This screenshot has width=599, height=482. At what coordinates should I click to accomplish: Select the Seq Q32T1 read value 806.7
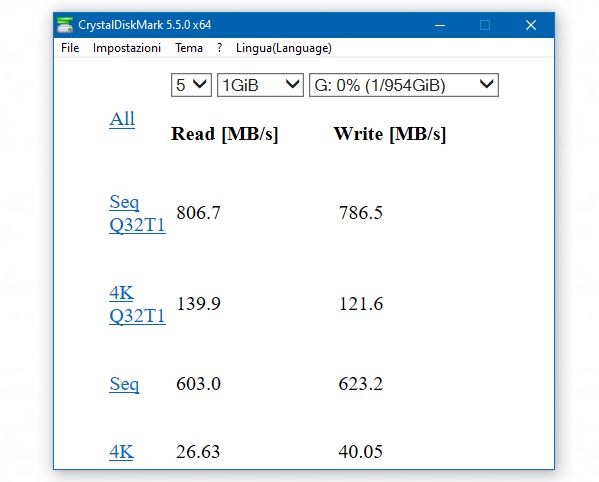click(198, 213)
